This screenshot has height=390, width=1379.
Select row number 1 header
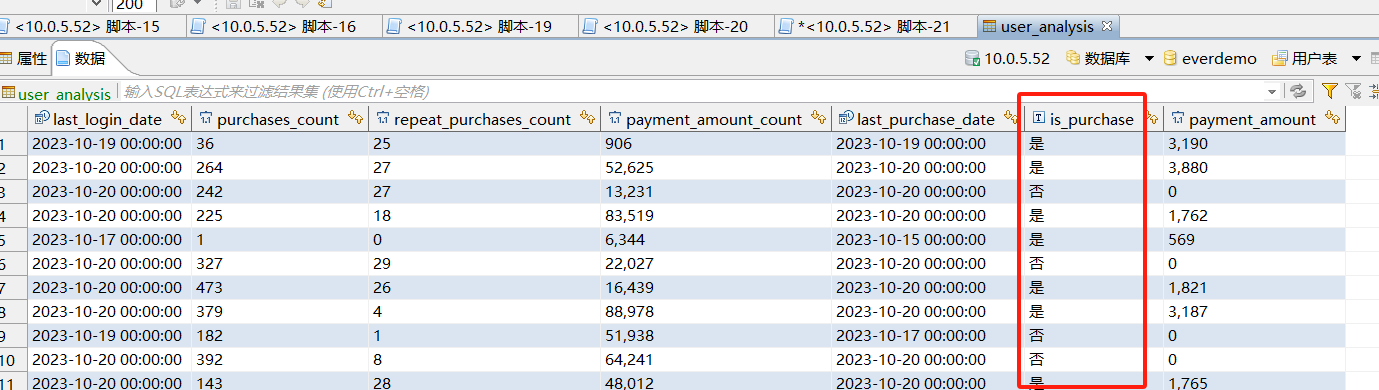tap(12, 144)
